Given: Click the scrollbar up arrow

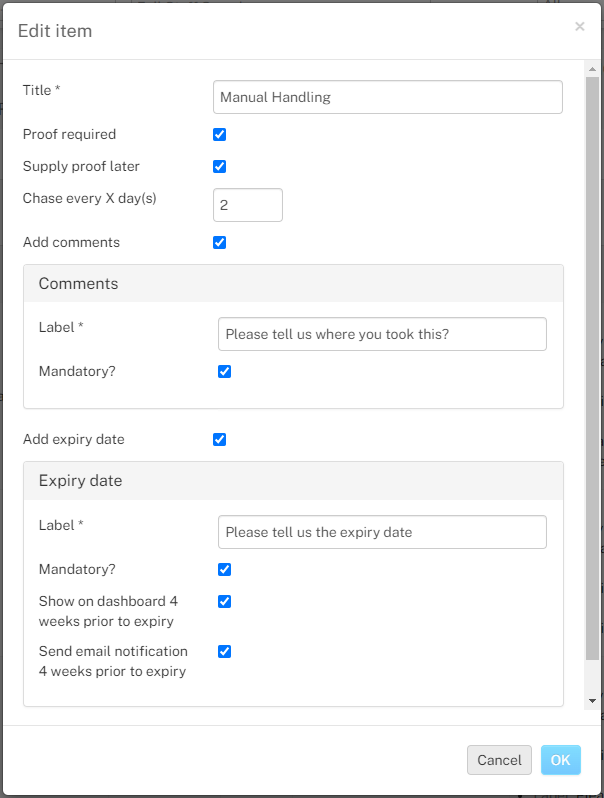Looking at the screenshot, I should (592, 69).
